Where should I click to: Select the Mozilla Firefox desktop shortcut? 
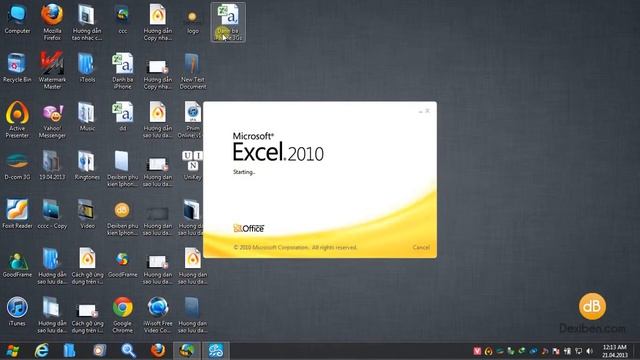pos(52,22)
